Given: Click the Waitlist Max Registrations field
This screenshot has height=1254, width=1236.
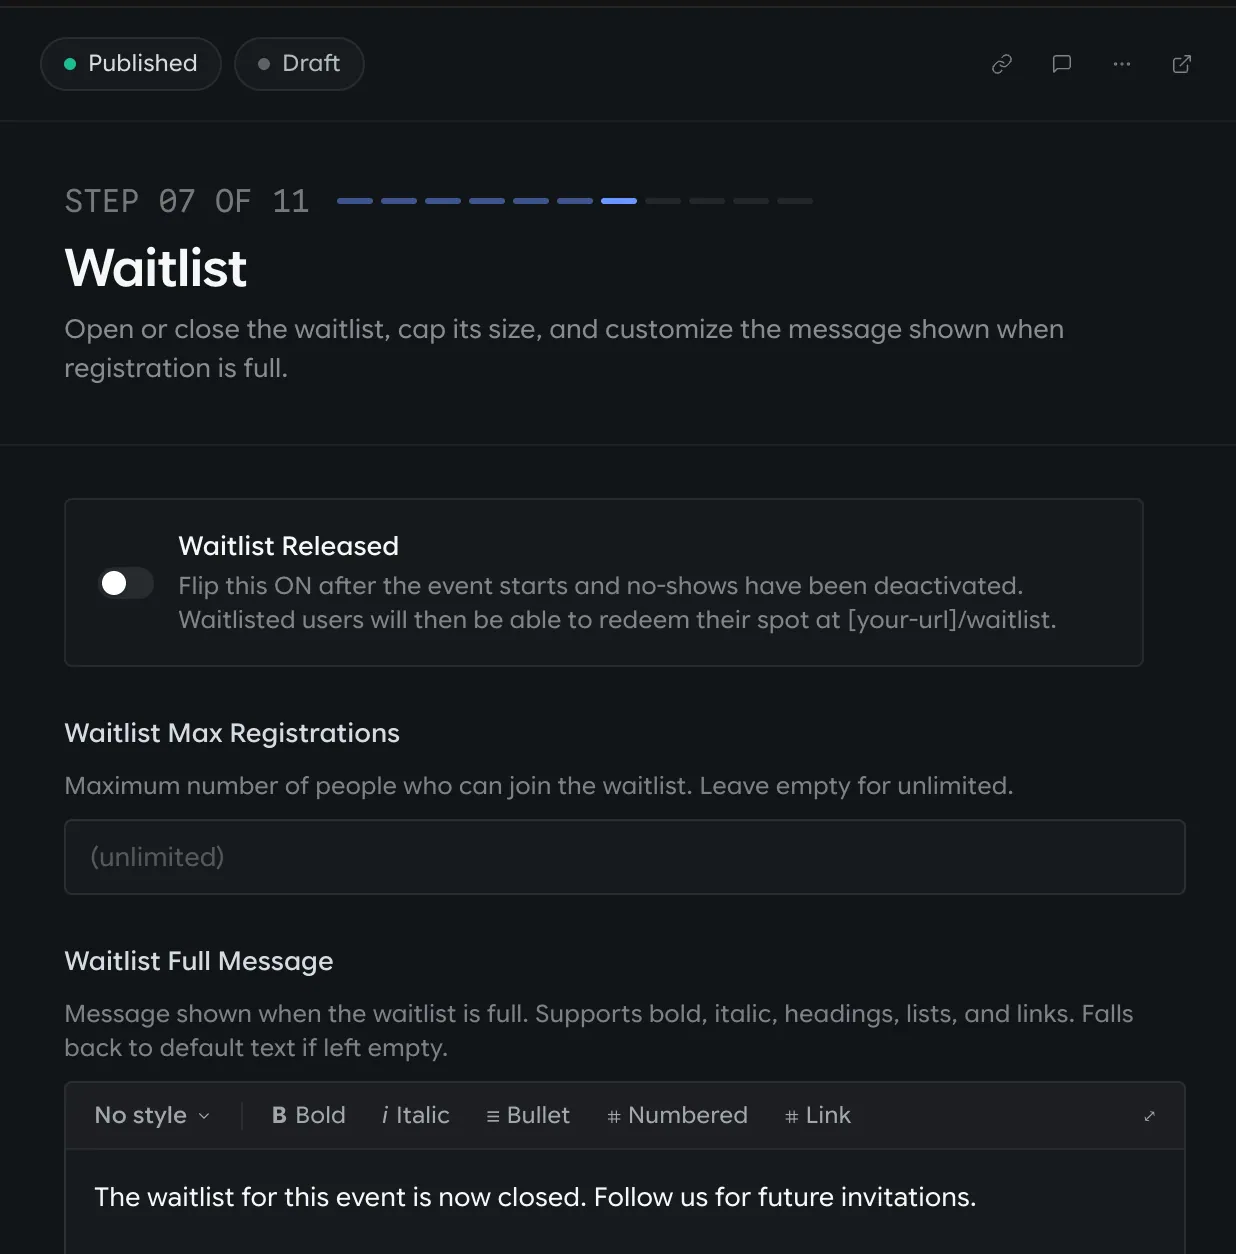Looking at the screenshot, I should coord(625,857).
